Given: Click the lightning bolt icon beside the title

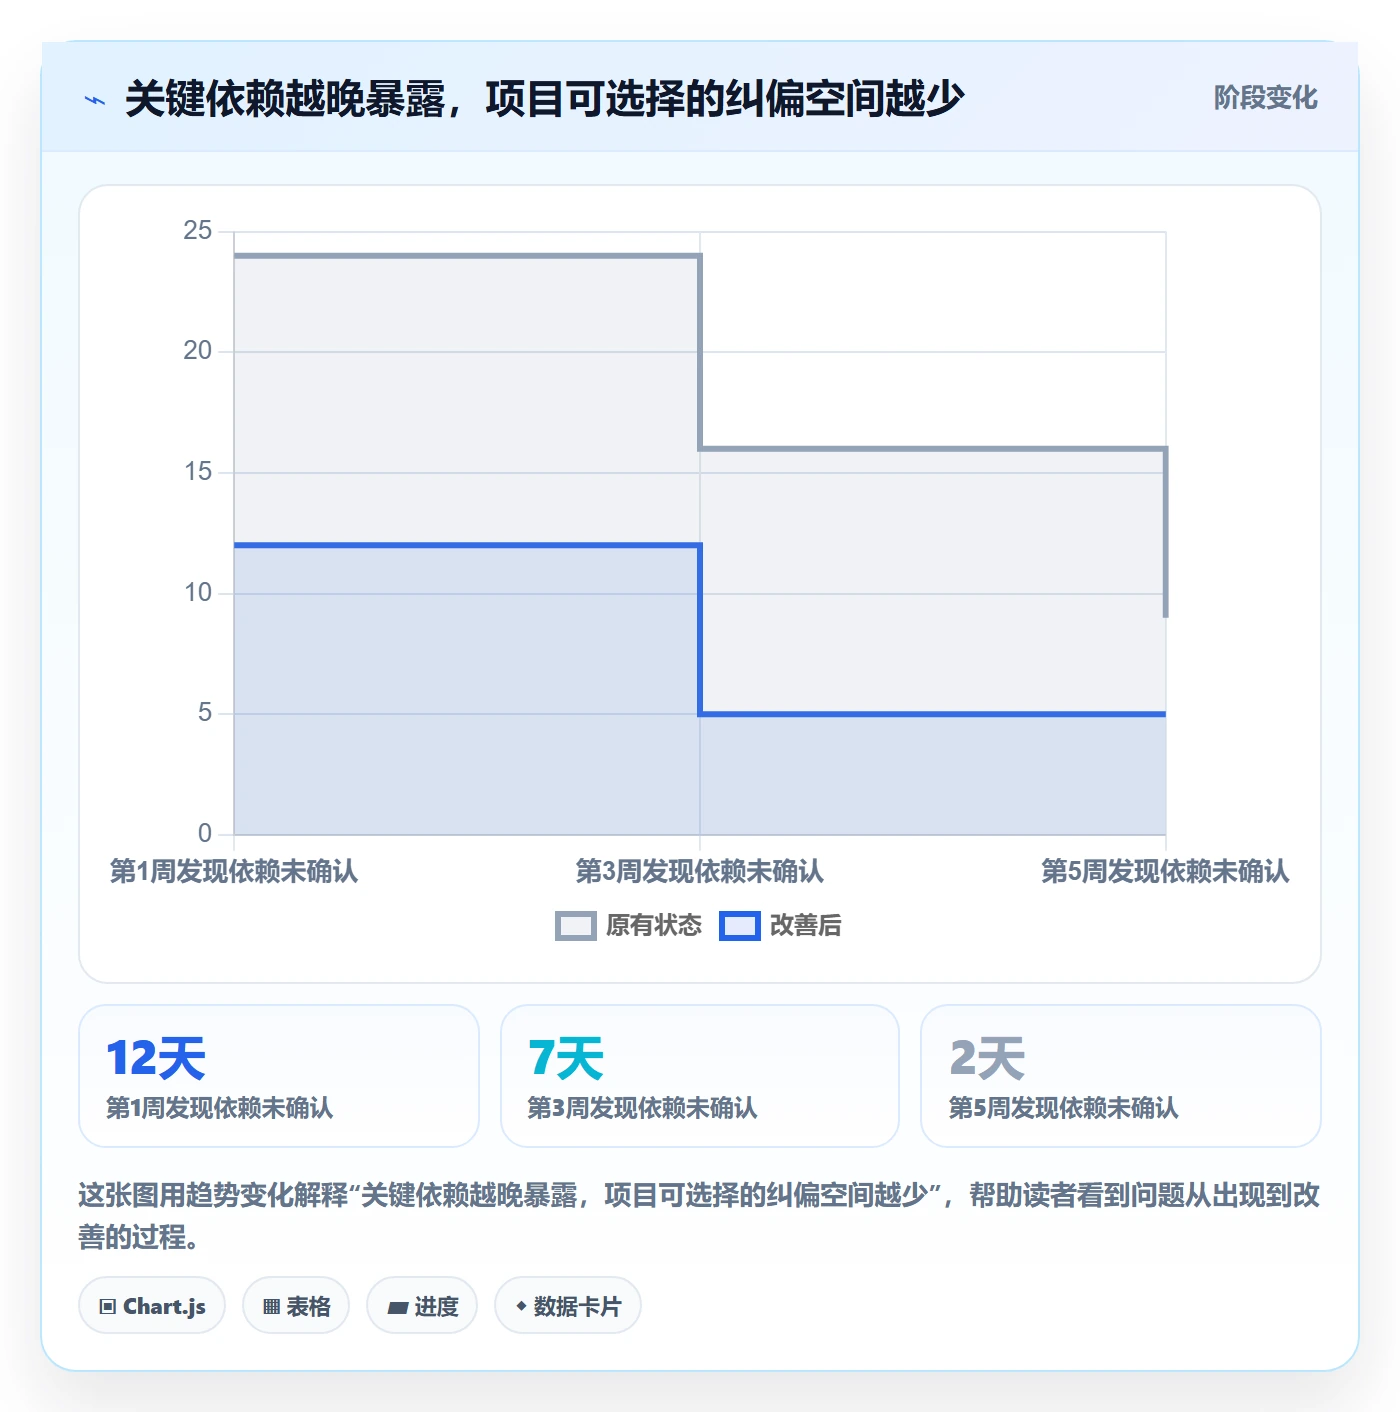Looking at the screenshot, I should click(95, 100).
